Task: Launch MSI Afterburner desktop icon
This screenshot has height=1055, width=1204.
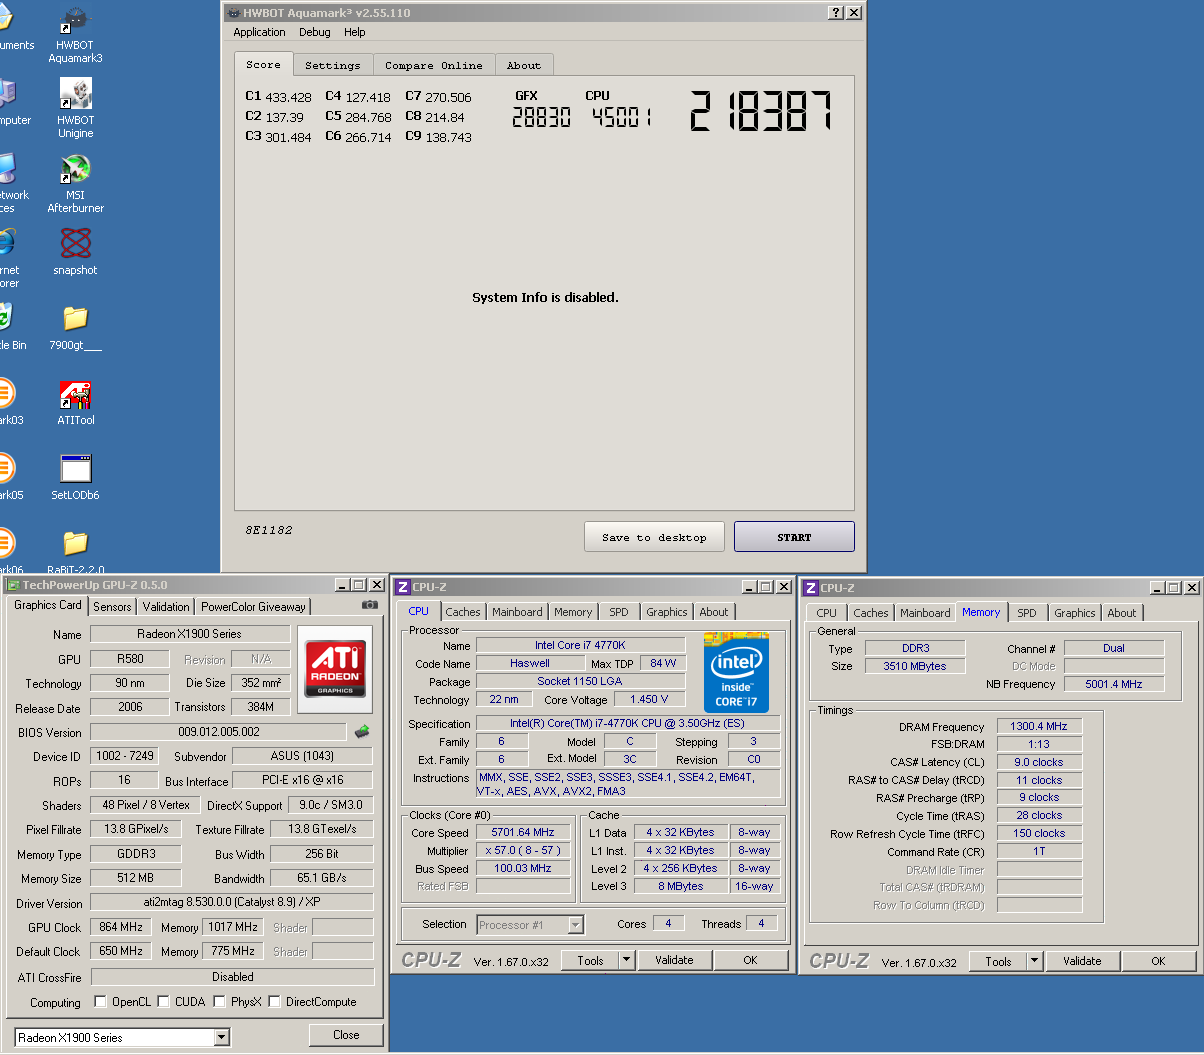Action: [75, 184]
